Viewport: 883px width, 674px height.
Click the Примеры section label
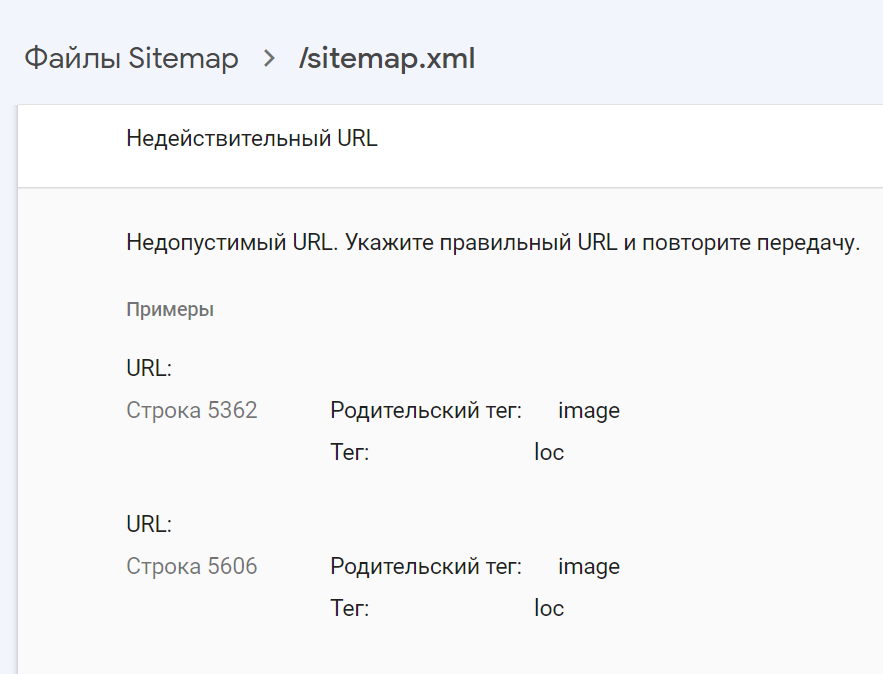(170, 309)
